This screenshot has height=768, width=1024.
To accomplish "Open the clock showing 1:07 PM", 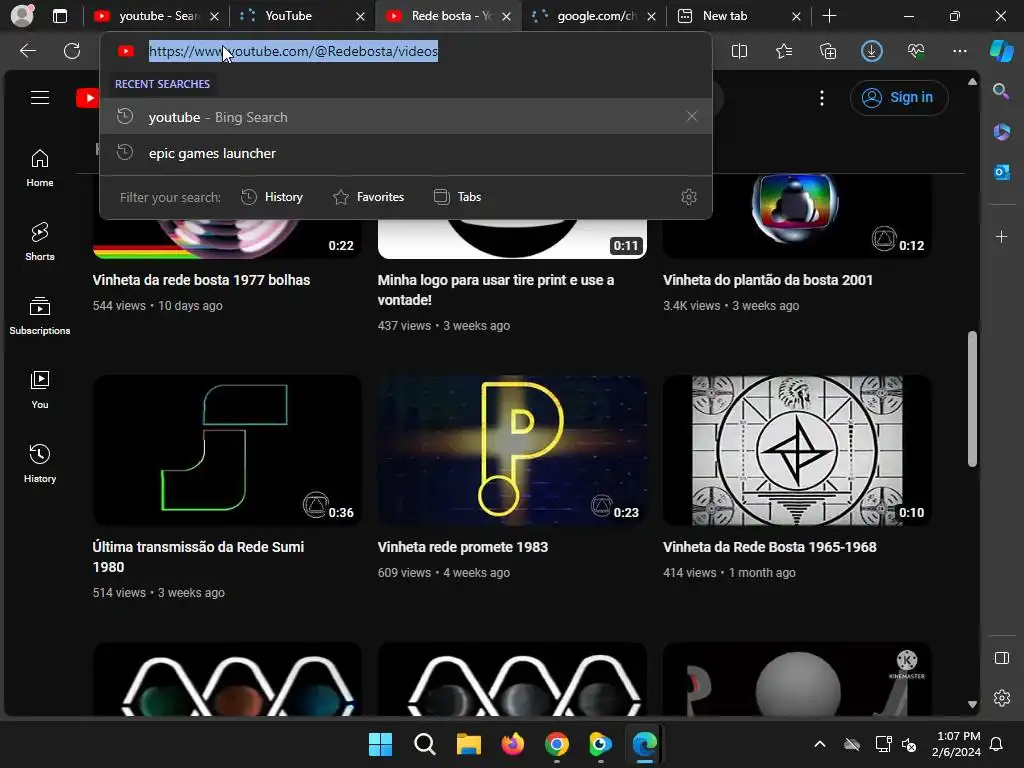I will pyautogui.click(x=956, y=744).
